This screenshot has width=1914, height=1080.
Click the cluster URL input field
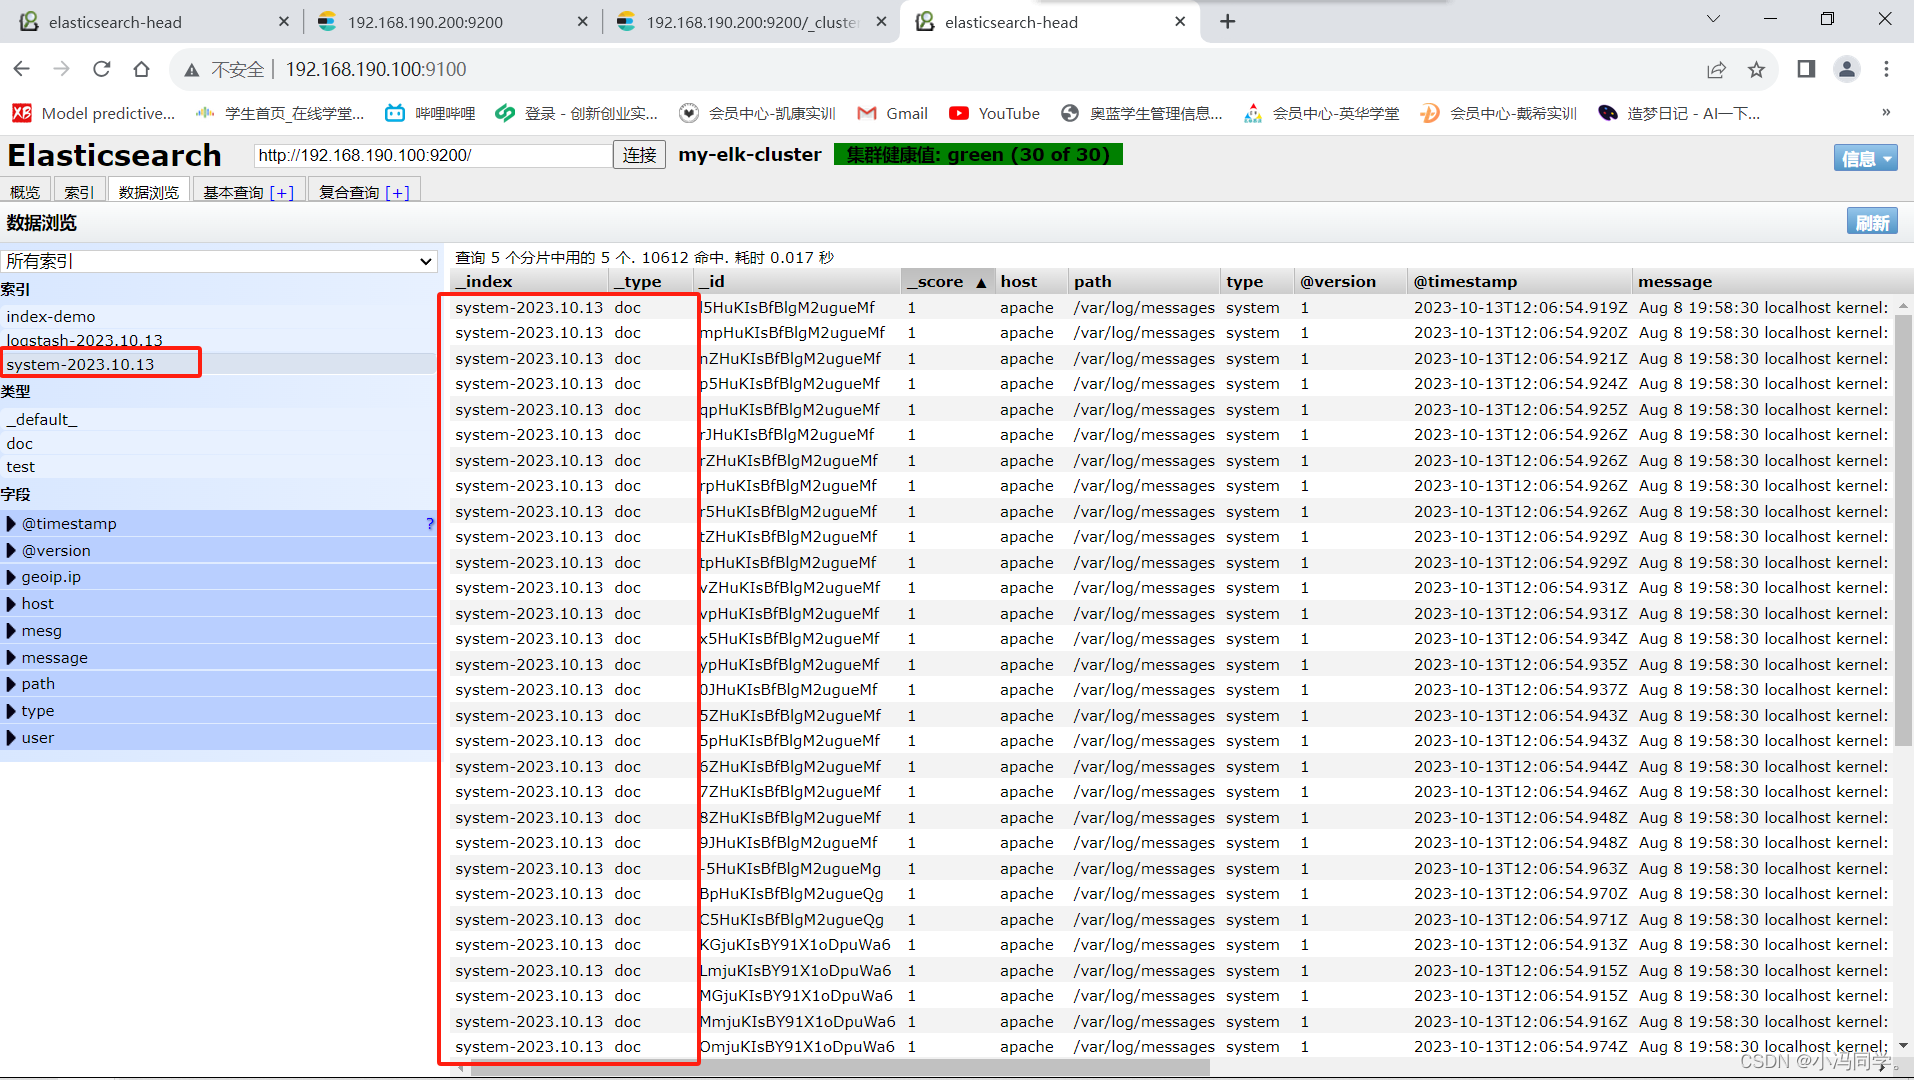click(x=433, y=155)
